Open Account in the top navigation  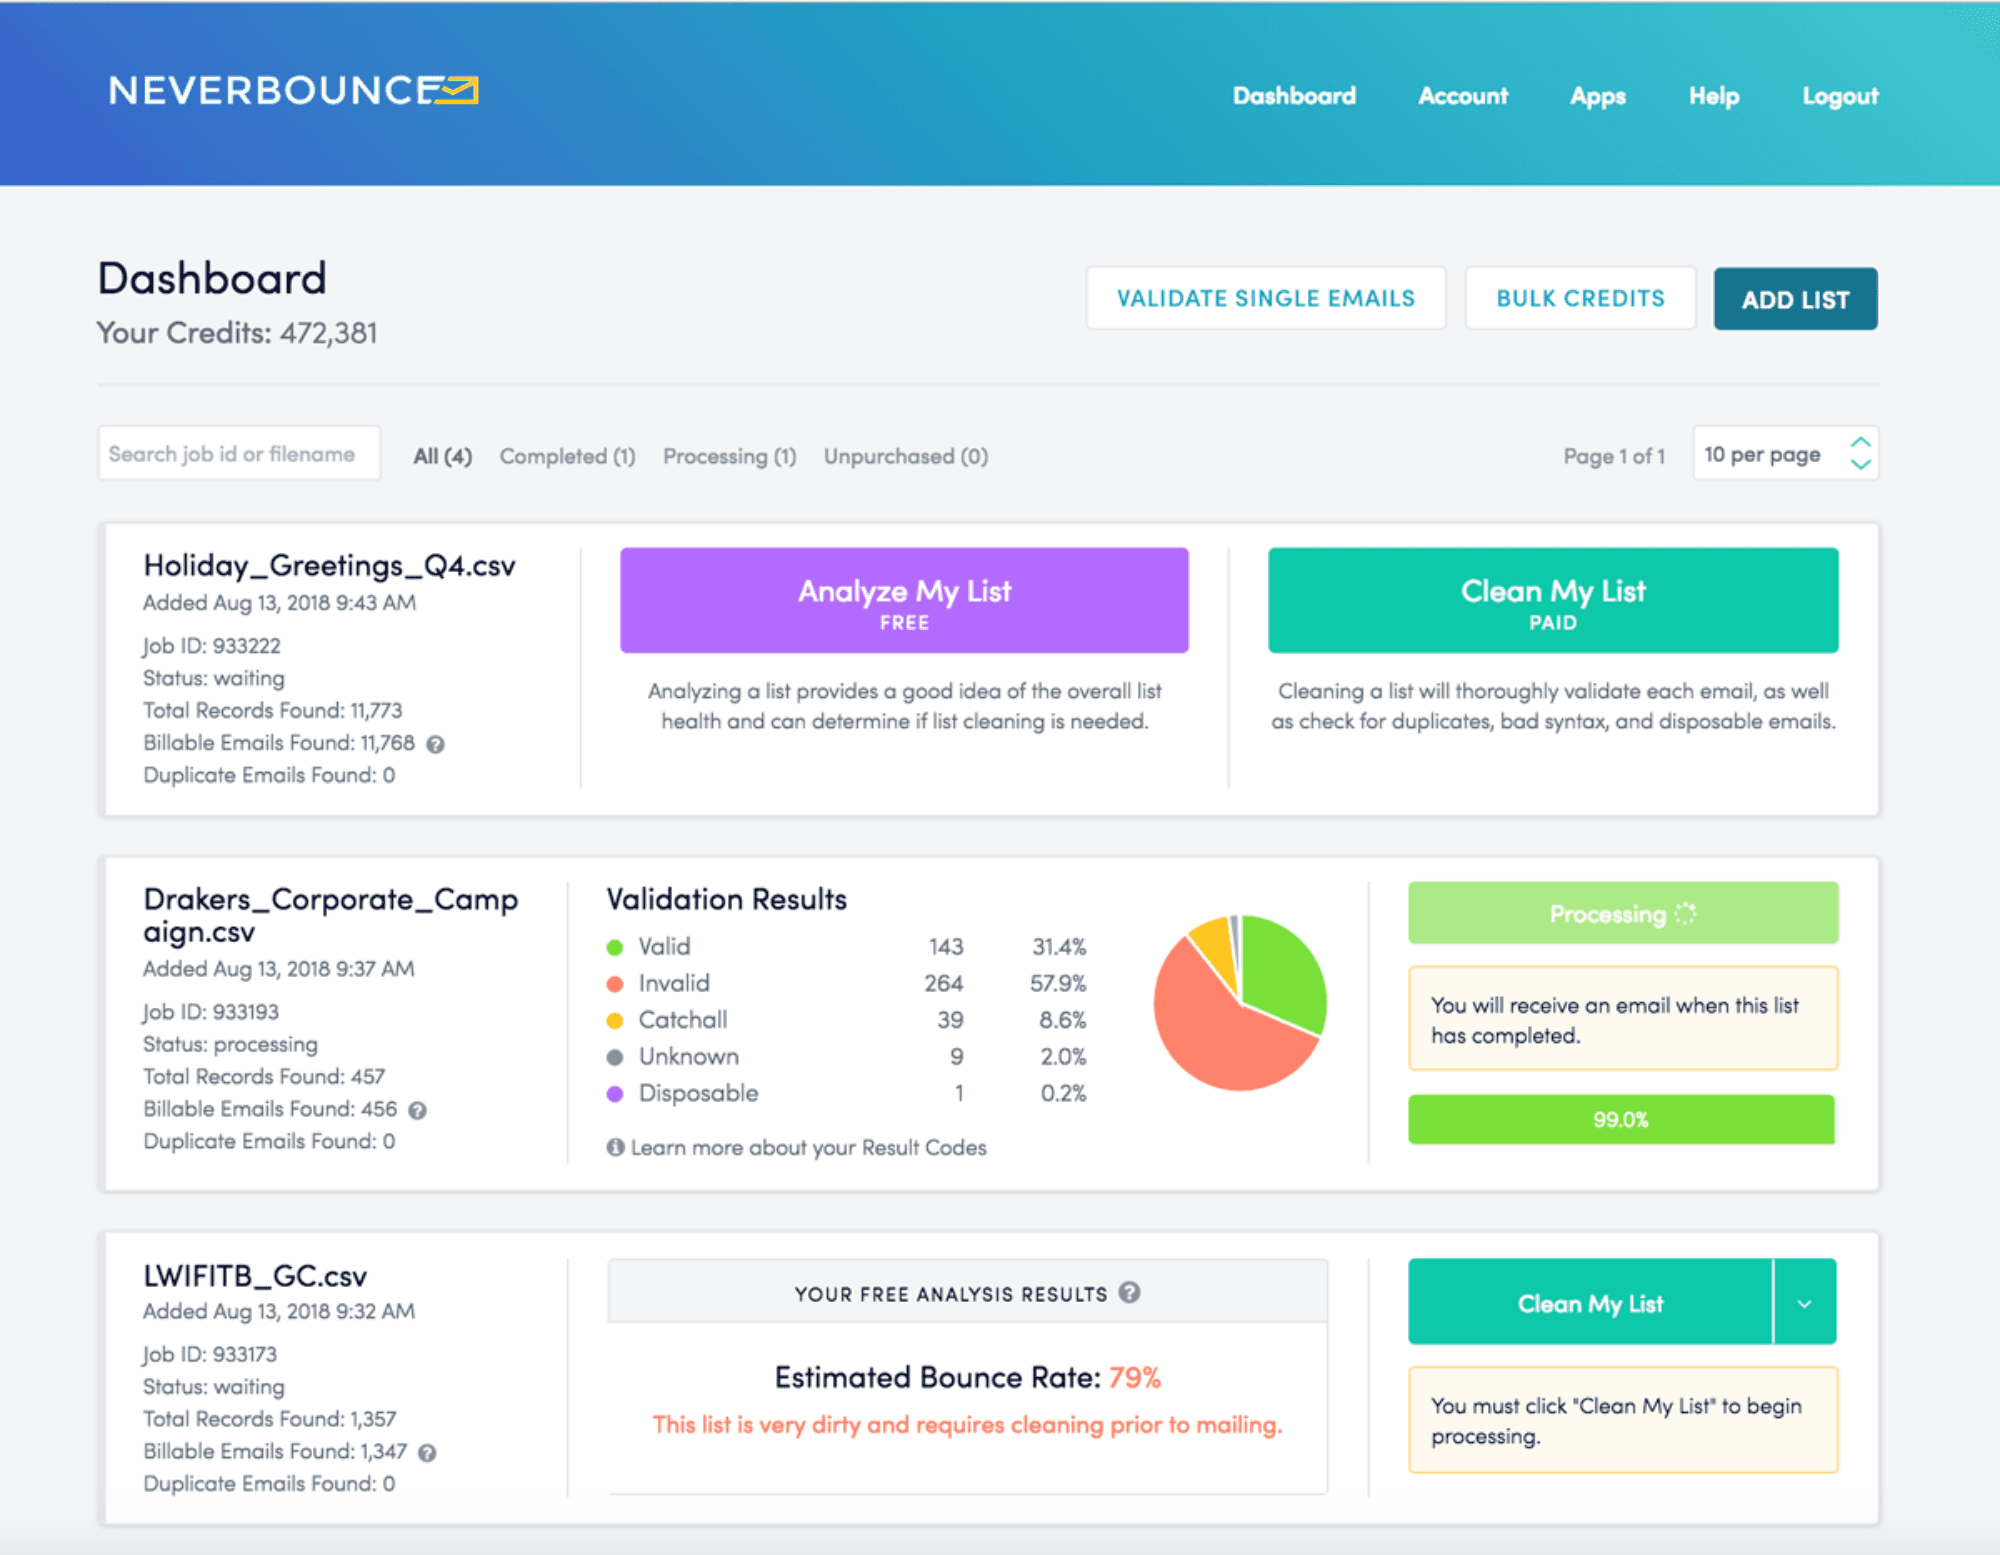point(1463,96)
